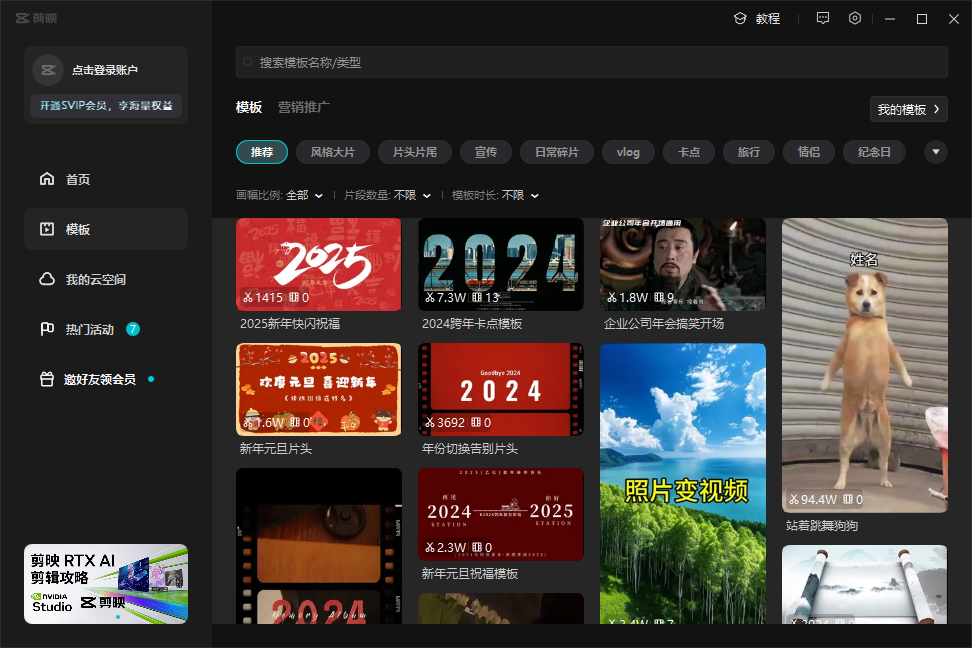Switch to the 模板 tab
The height and width of the screenshot is (648, 972).
click(x=249, y=107)
